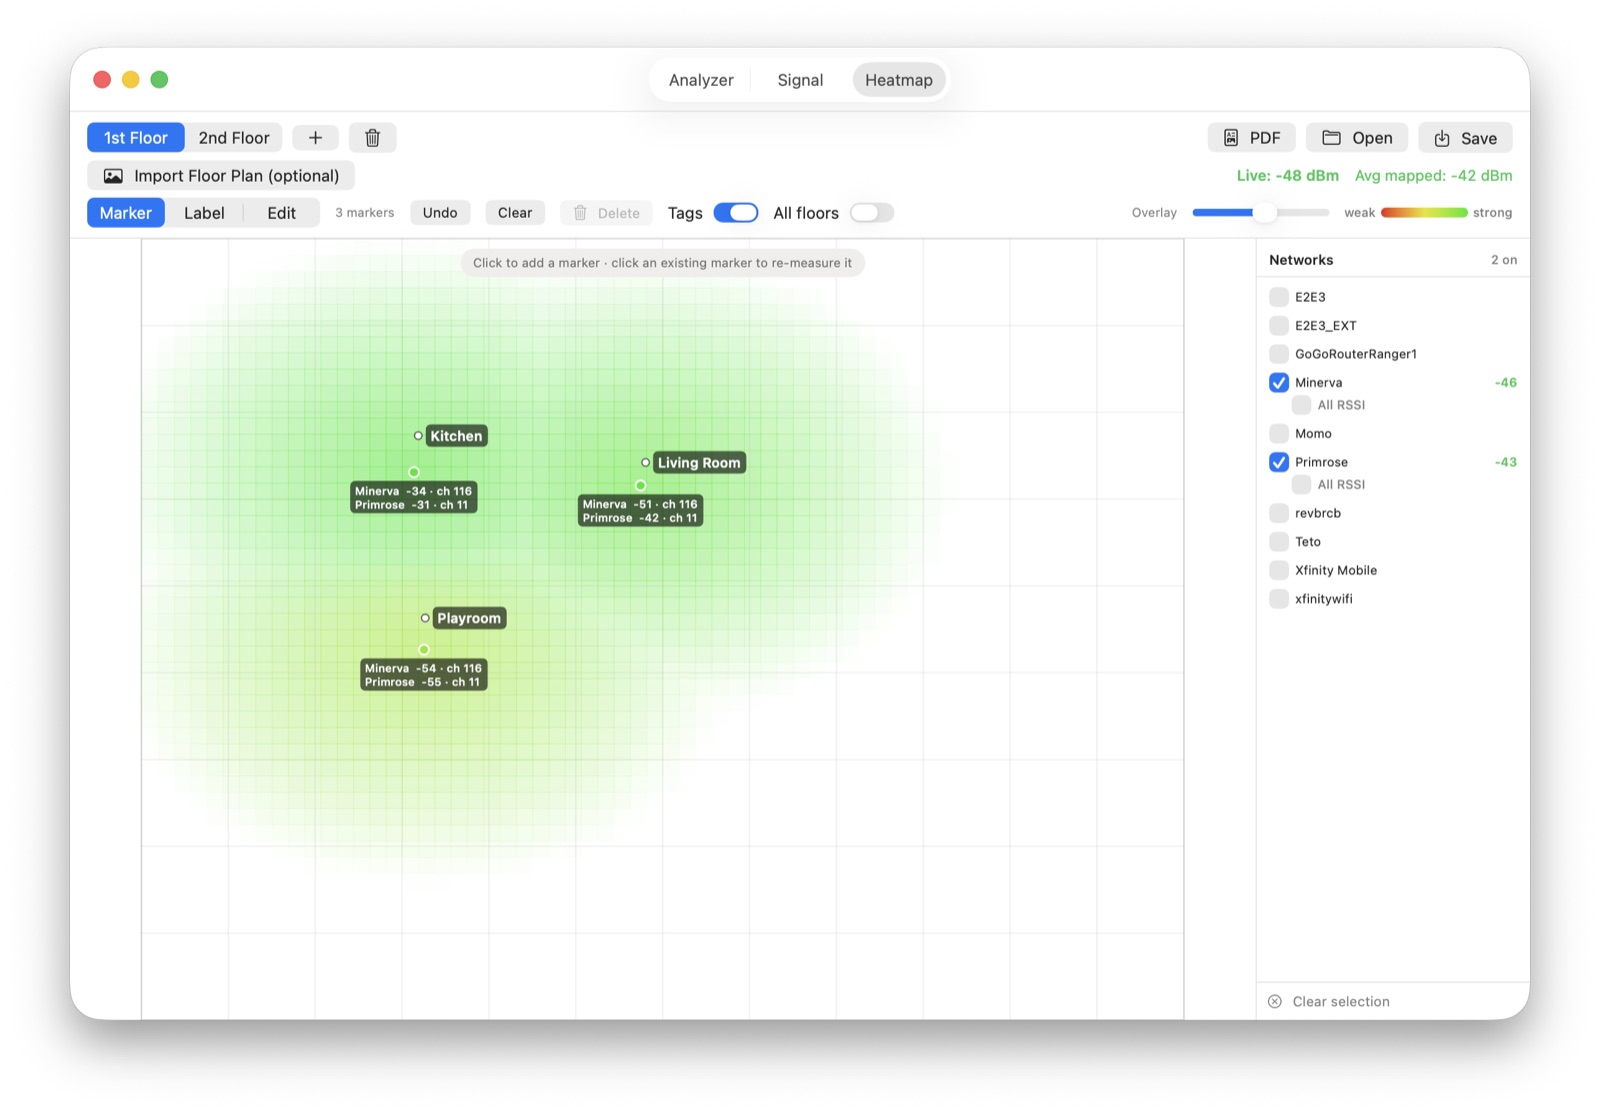
Task: Add a new floor with the plus button
Action: 315,138
